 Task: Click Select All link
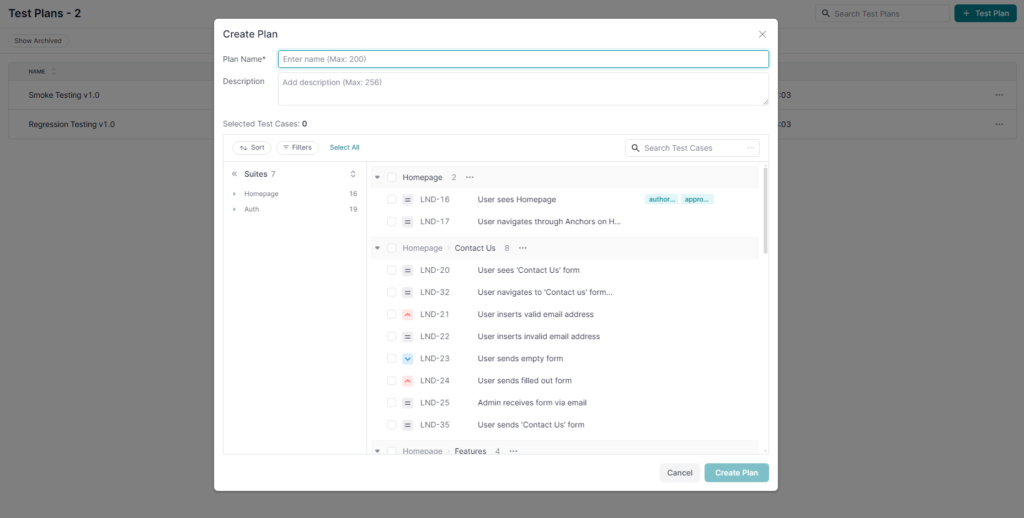(344, 148)
